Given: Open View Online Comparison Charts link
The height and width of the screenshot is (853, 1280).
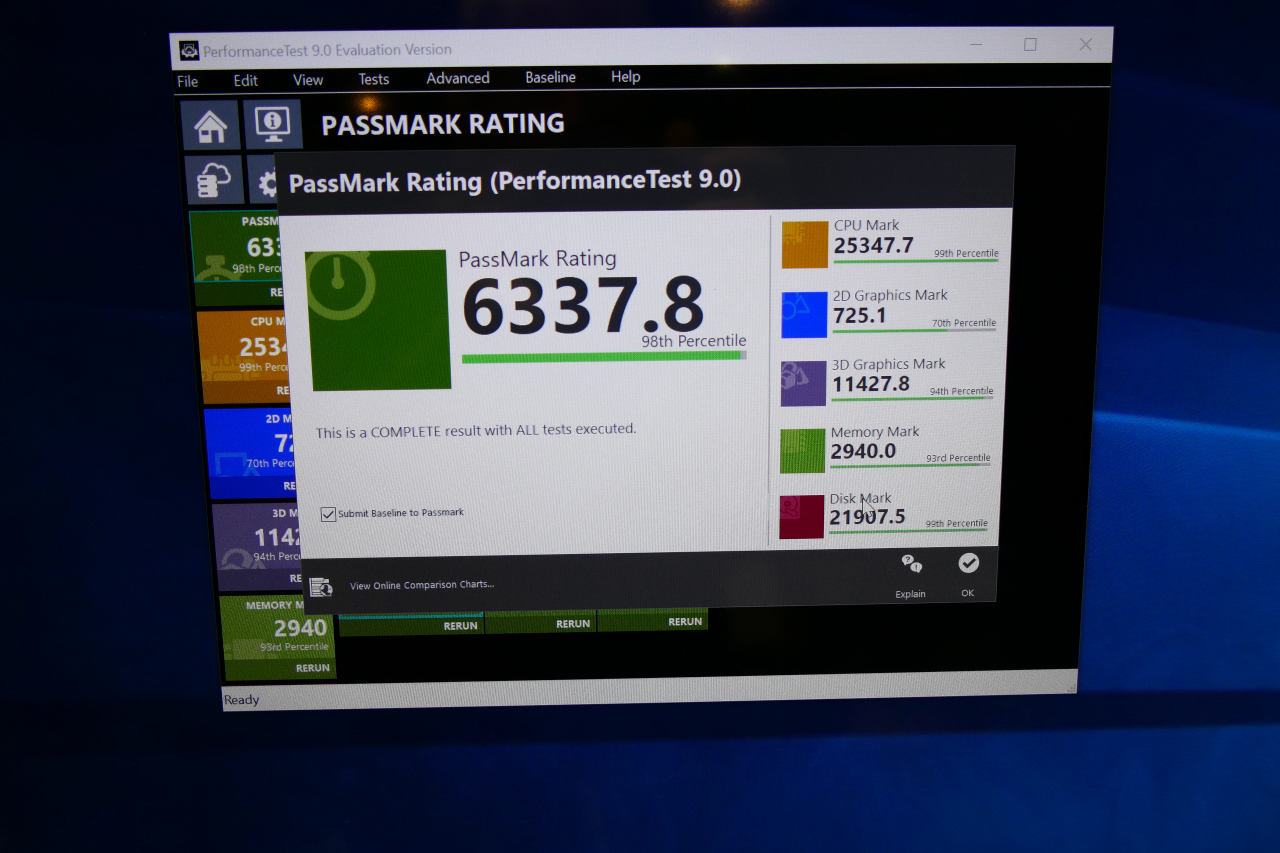Looking at the screenshot, I should point(422,585).
